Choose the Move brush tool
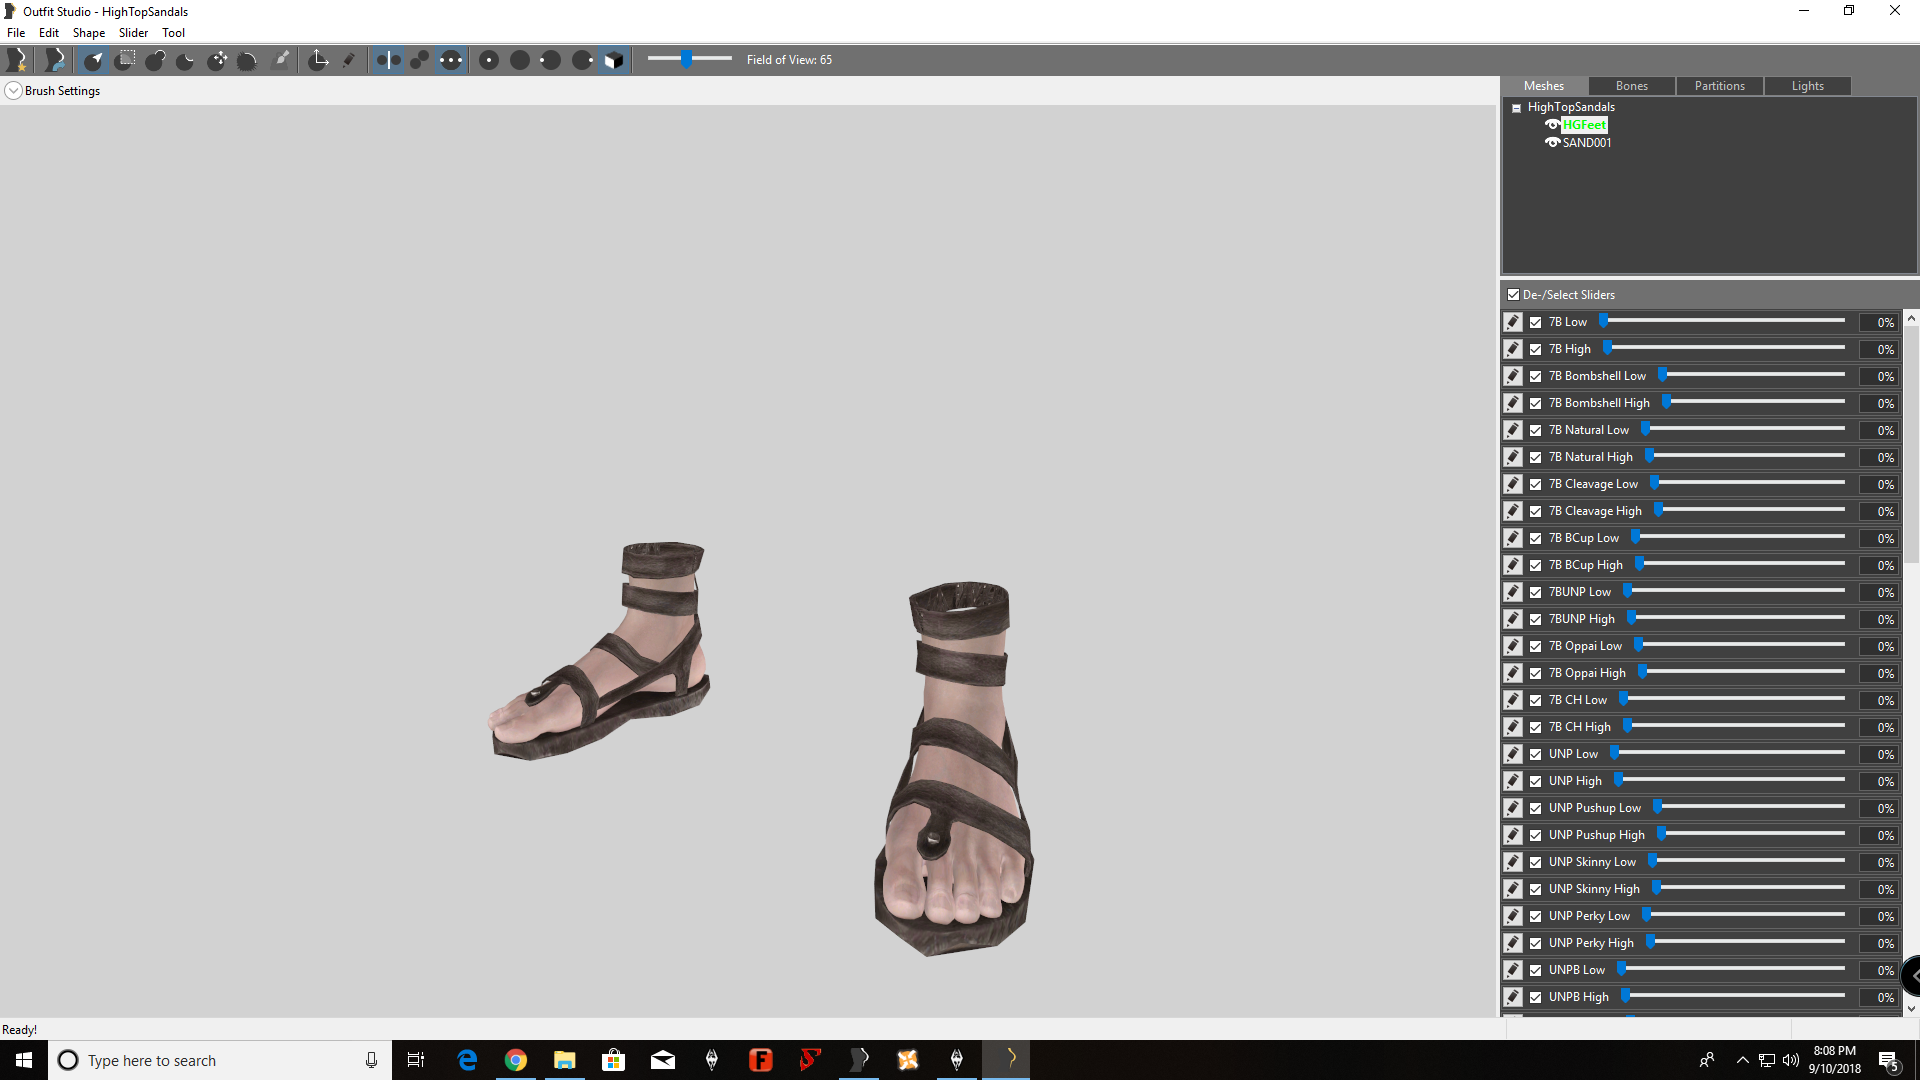Screen dimensions: 1920x1080 pos(218,59)
